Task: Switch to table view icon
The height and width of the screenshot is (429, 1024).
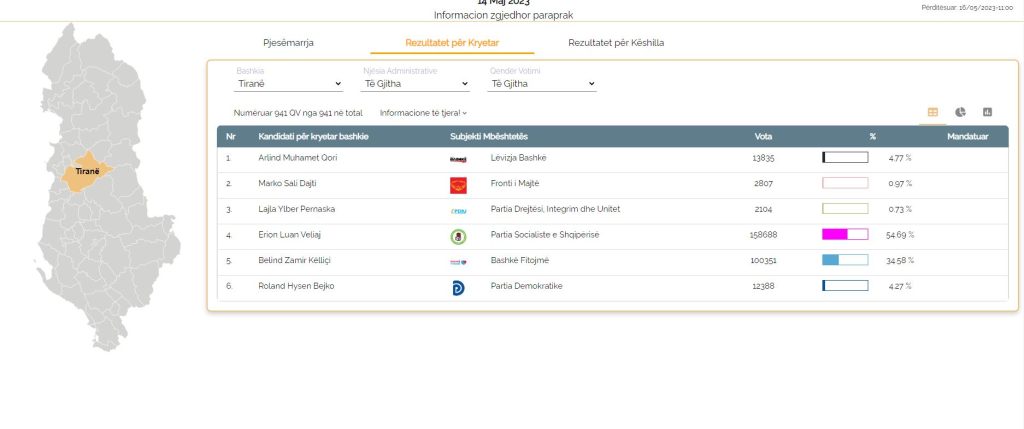Action: (x=933, y=112)
